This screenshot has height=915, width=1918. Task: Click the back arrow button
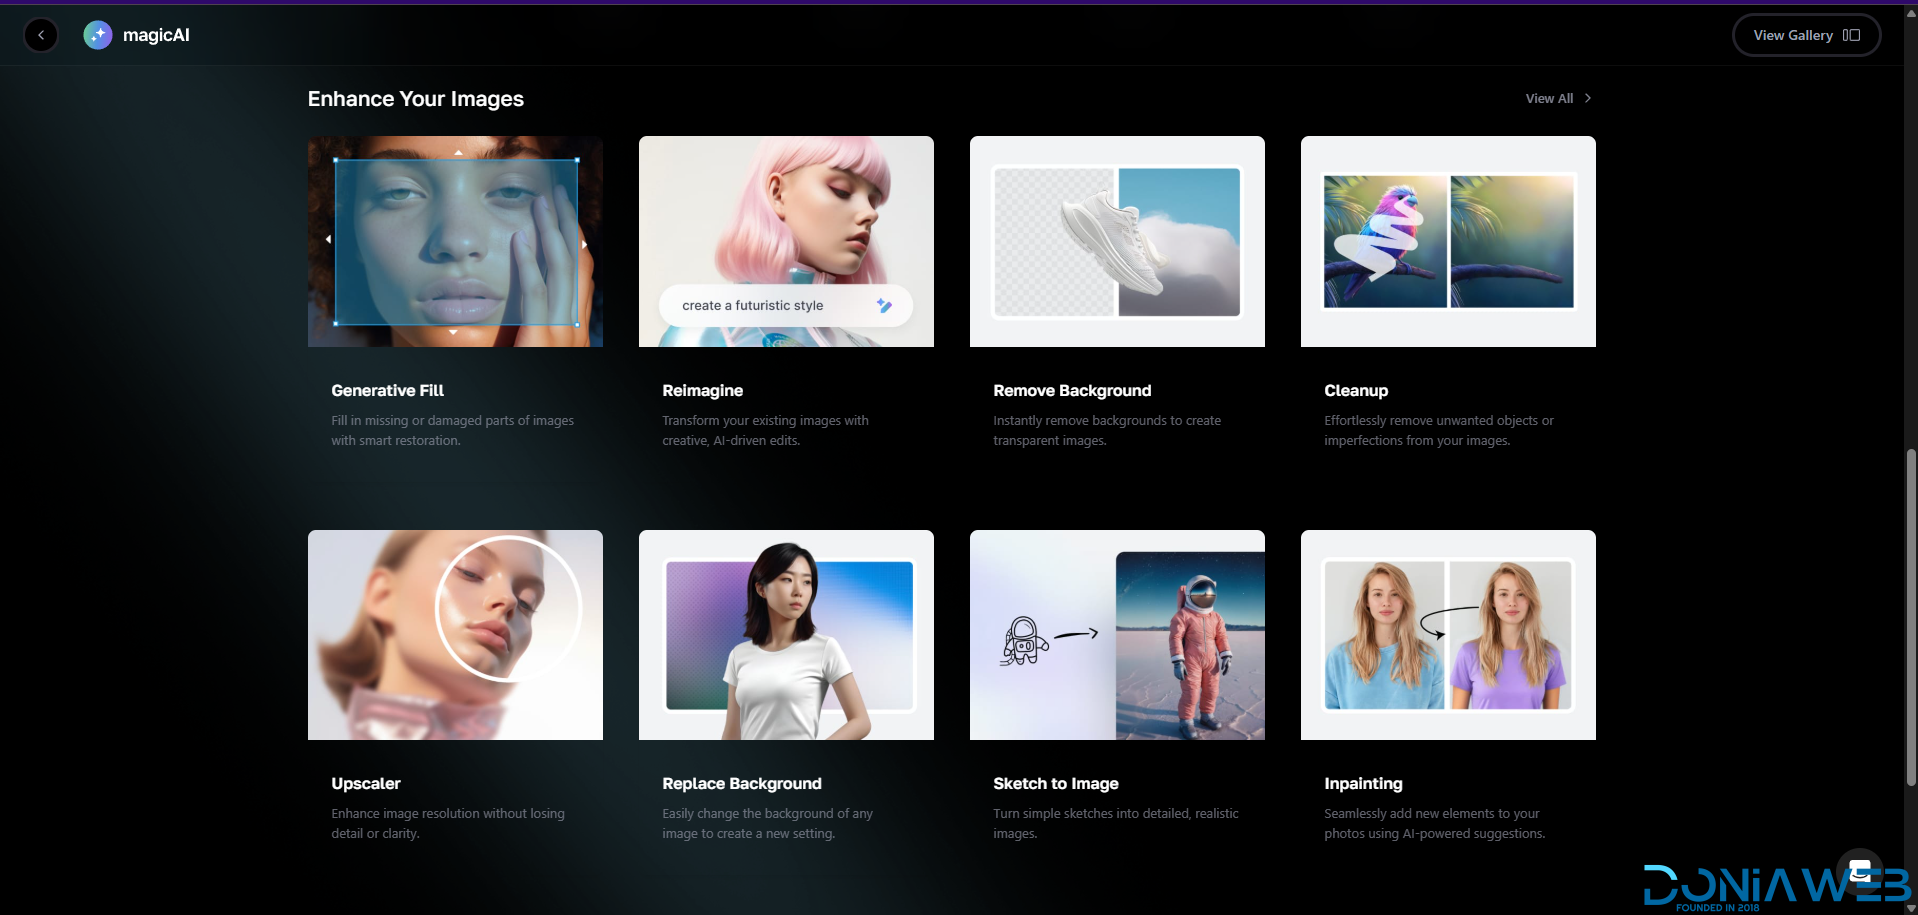(x=41, y=35)
